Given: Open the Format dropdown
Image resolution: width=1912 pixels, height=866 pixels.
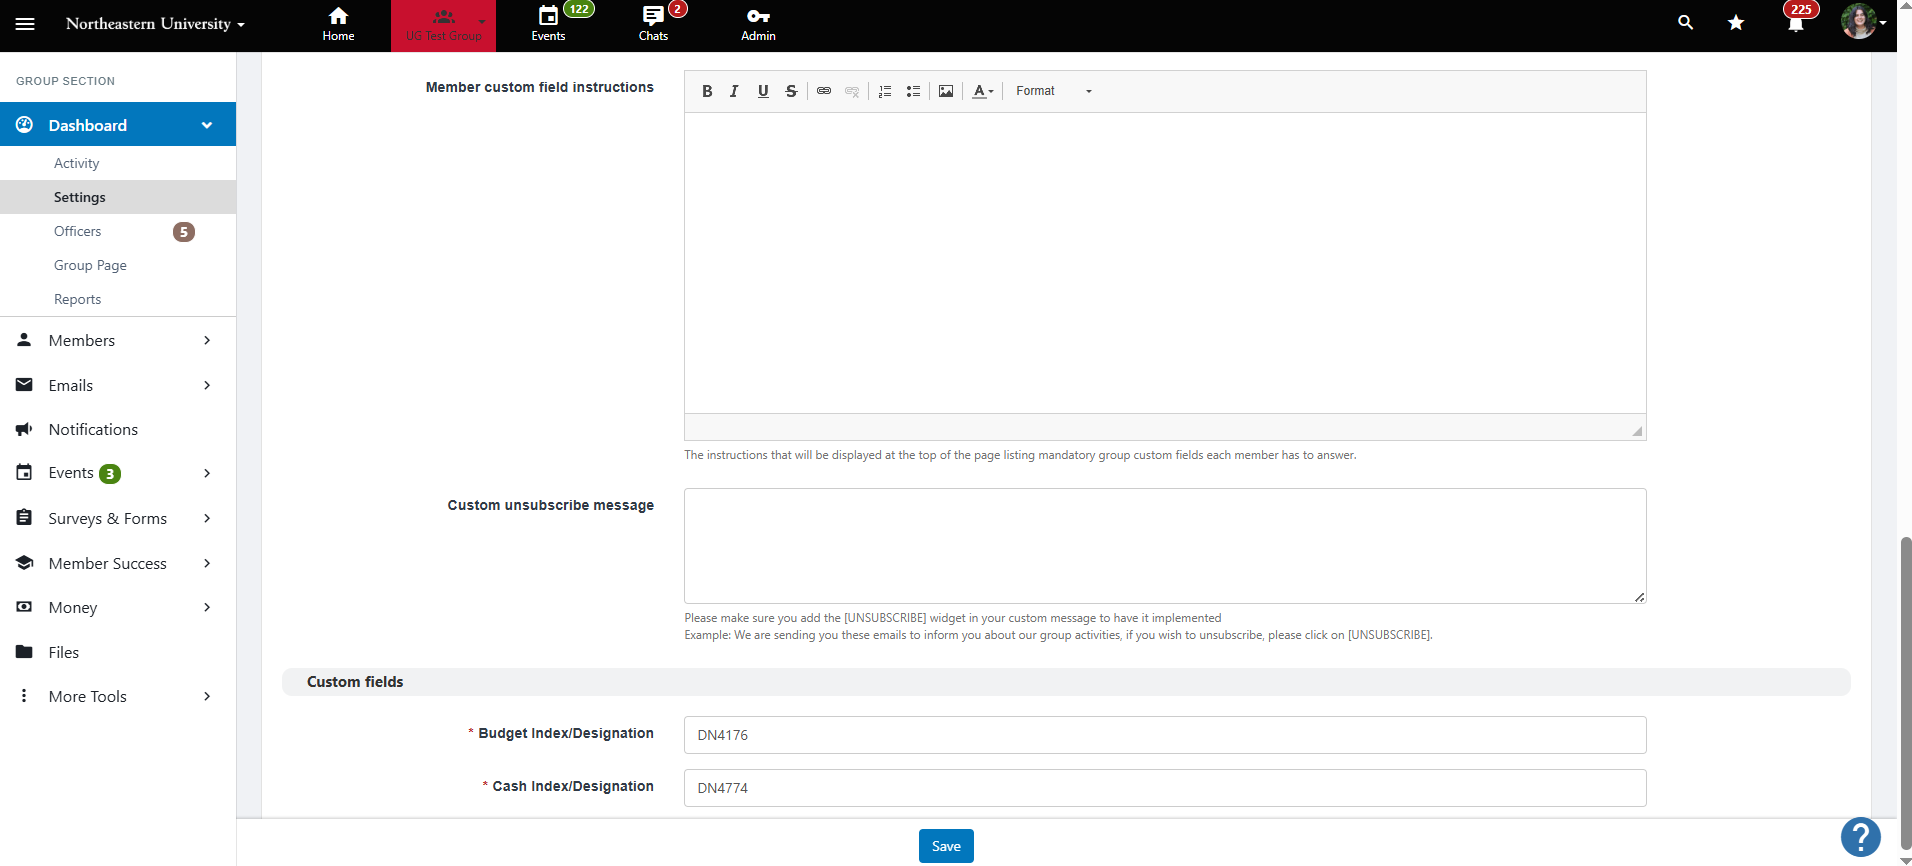Looking at the screenshot, I should (1054, 91).
